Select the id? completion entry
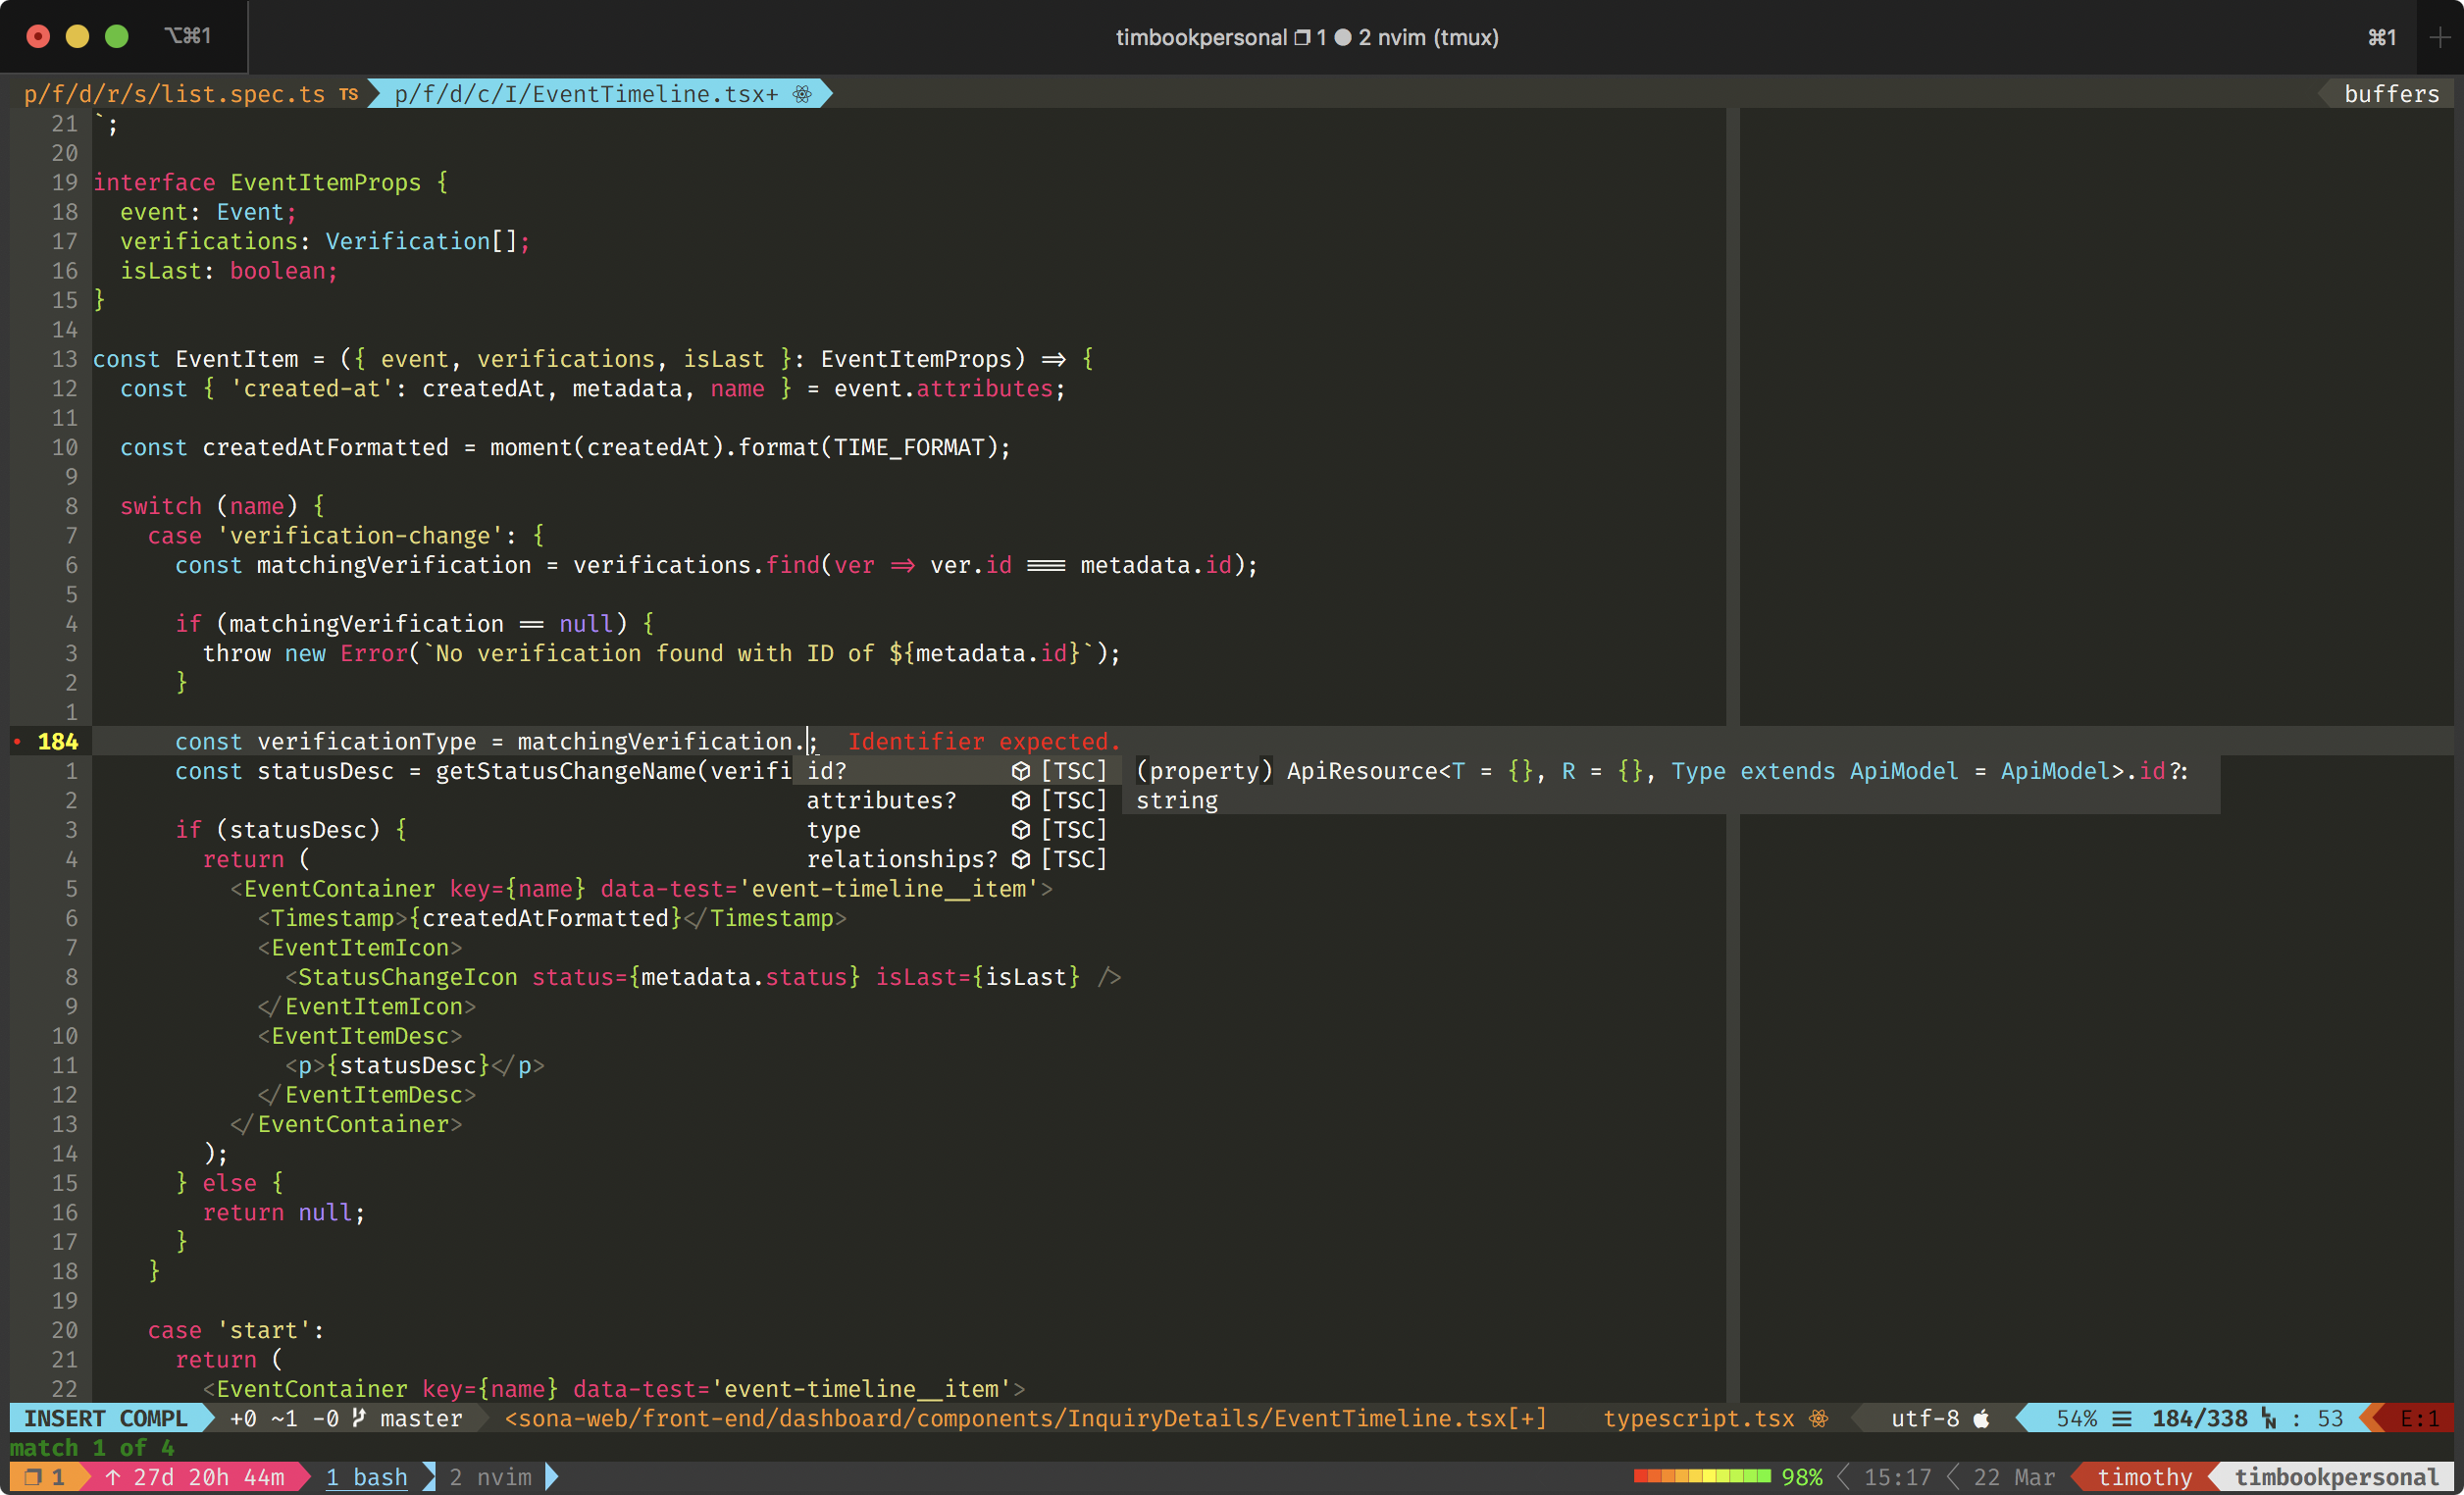2464x1495 pixels. point(827,771)
